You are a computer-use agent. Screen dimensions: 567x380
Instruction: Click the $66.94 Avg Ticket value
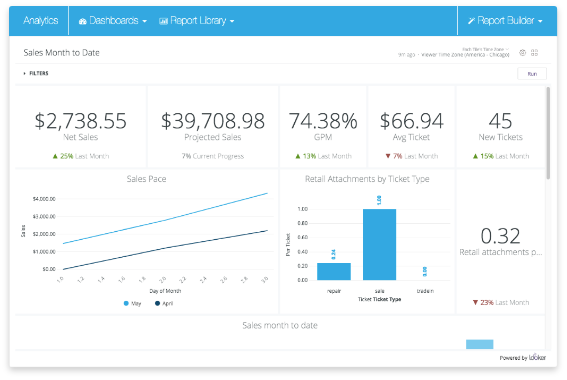(x=412, y=121)
